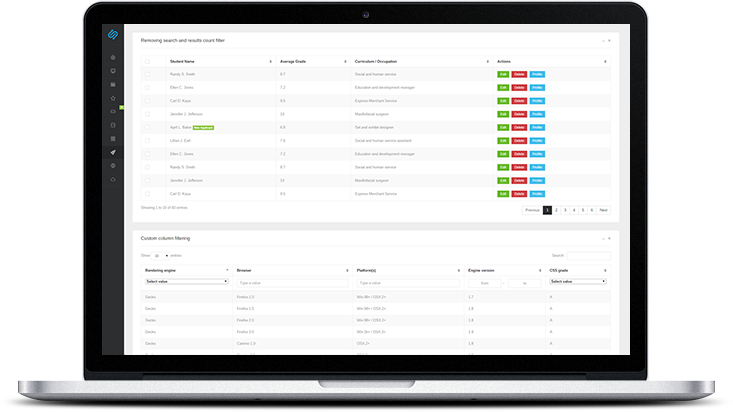Open Rendering engine Select value dropdown
The image size is (733, 412).
pyautogui.click(x=186, y=282)
